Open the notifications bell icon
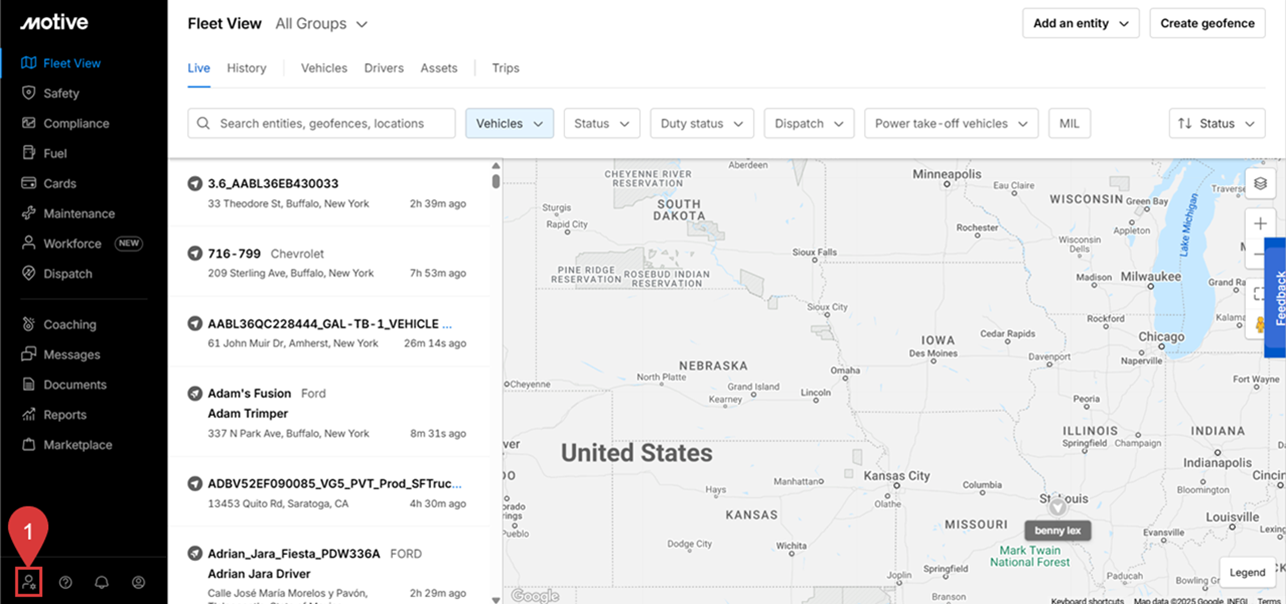Image resolution: width=1286 pixels, height=604 pixels. [x=102, y=582]
